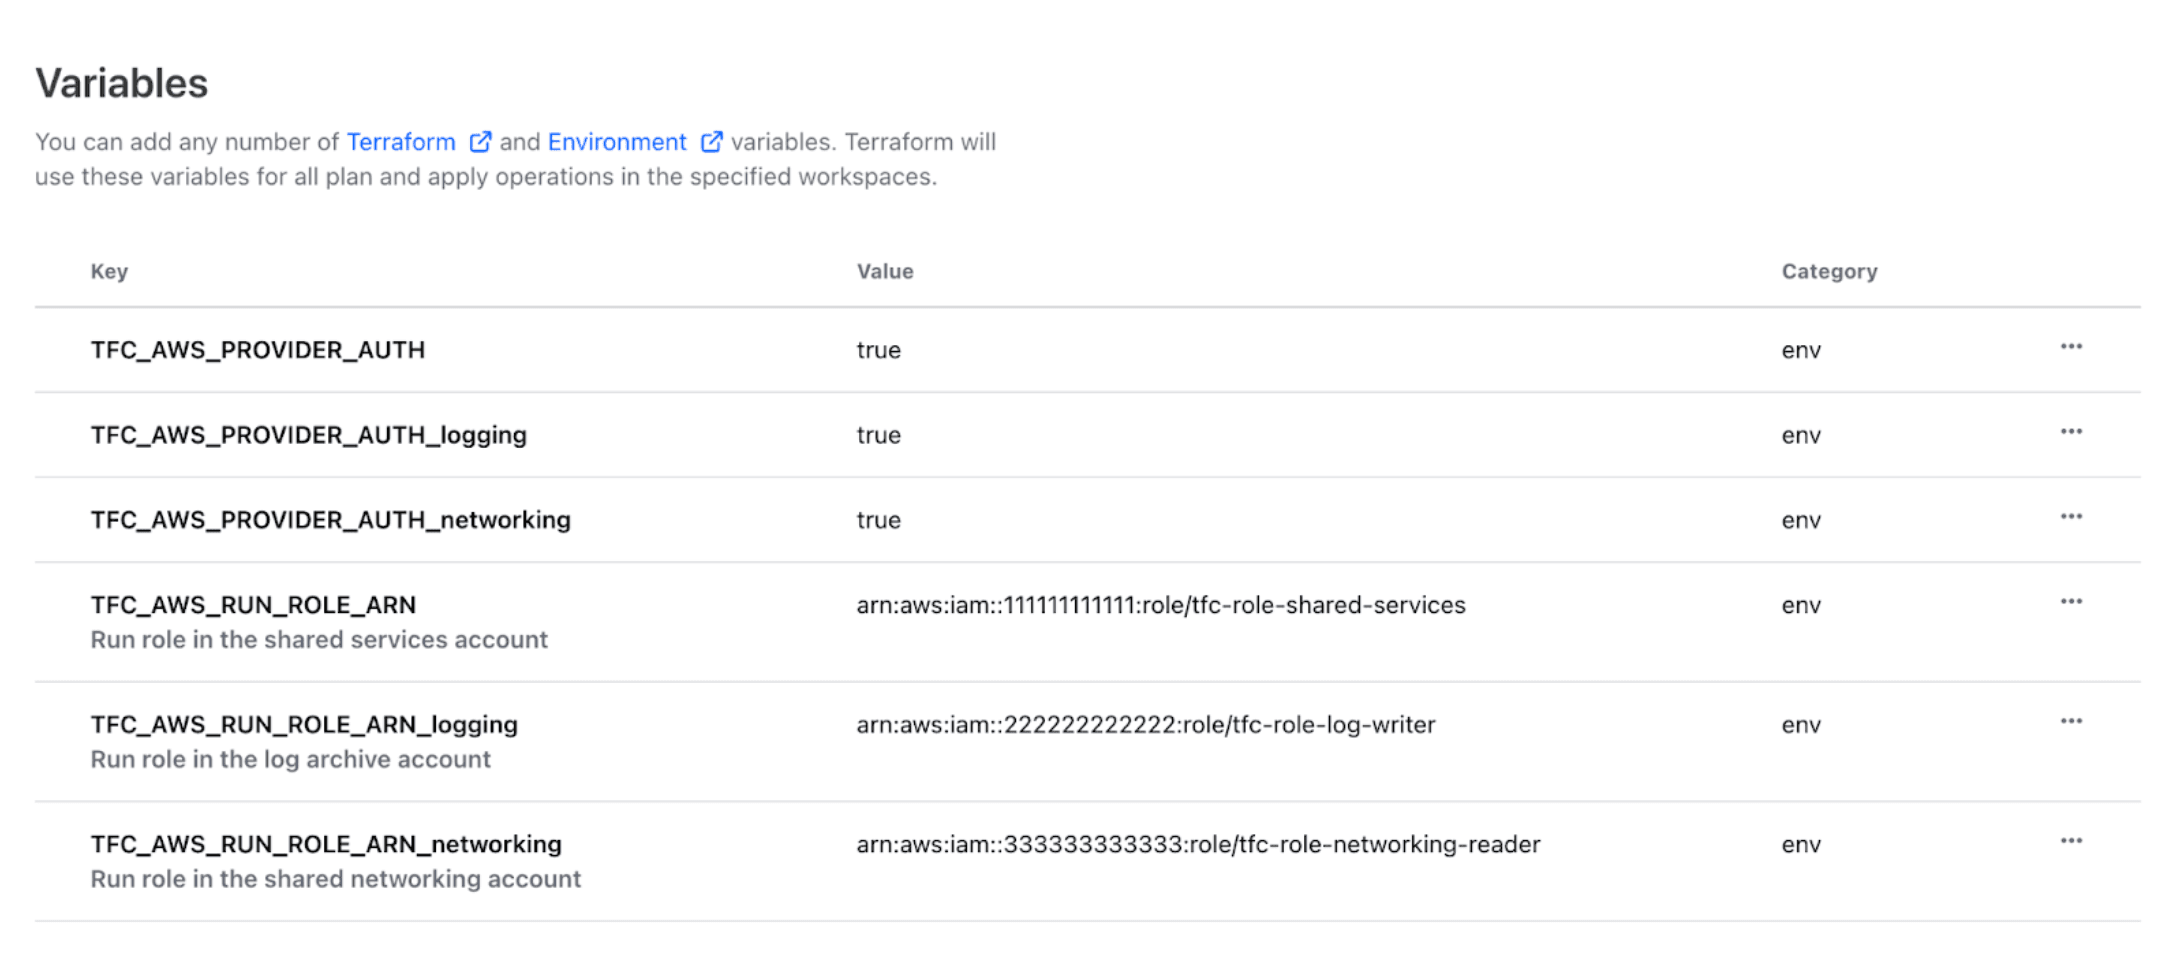Open the Terraform variables link

[x=401, y=142]
